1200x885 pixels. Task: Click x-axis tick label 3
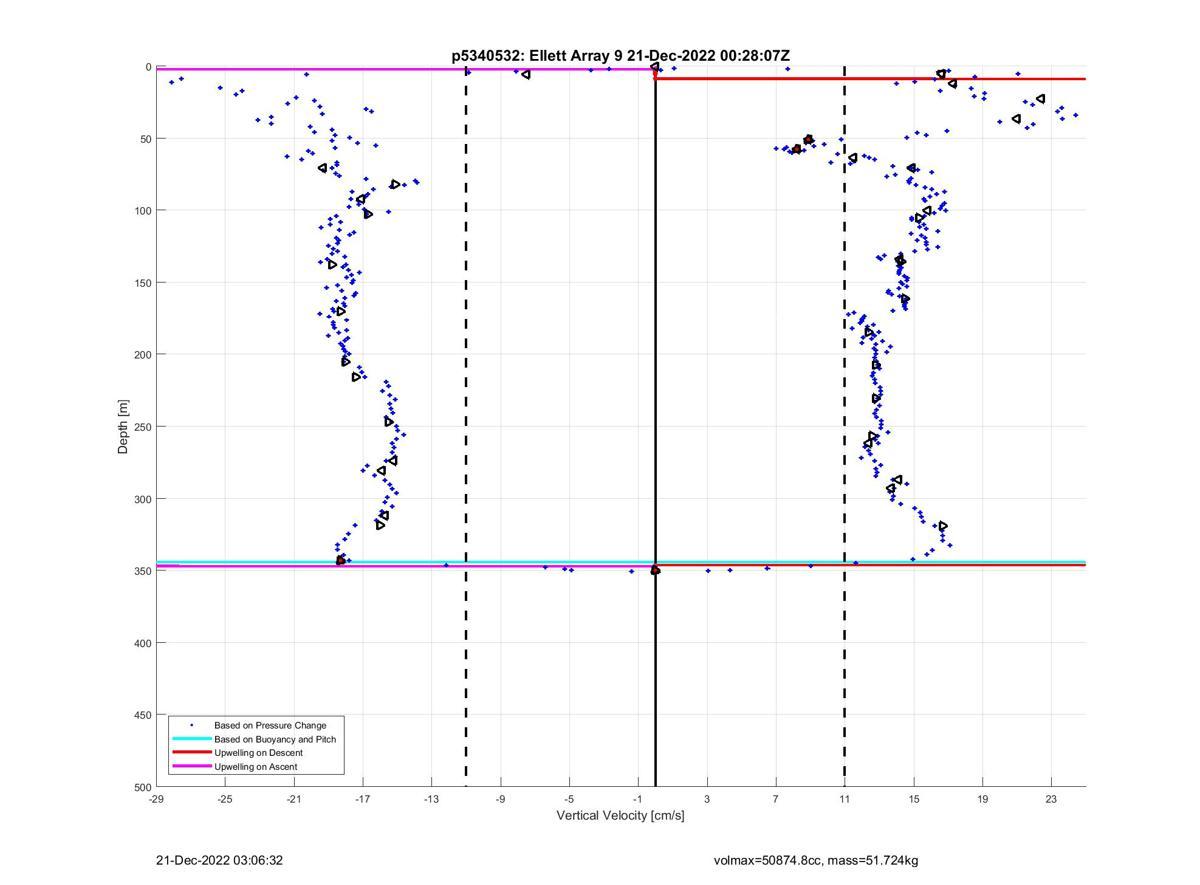707,799
